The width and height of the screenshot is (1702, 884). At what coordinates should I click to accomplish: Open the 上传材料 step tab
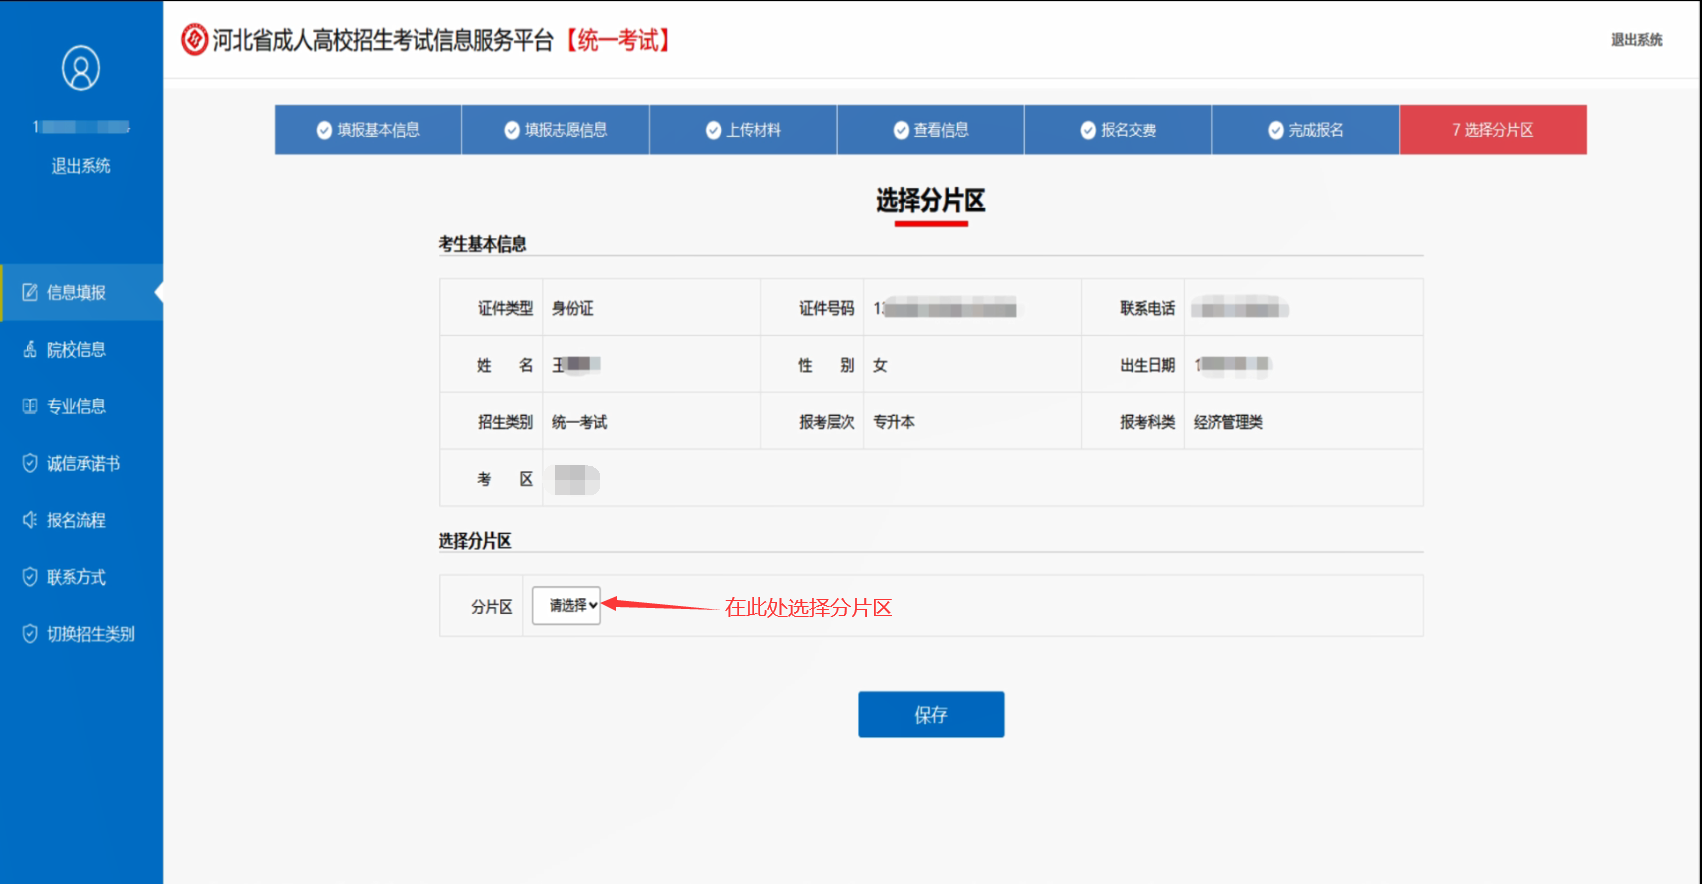tap(743, 130)
